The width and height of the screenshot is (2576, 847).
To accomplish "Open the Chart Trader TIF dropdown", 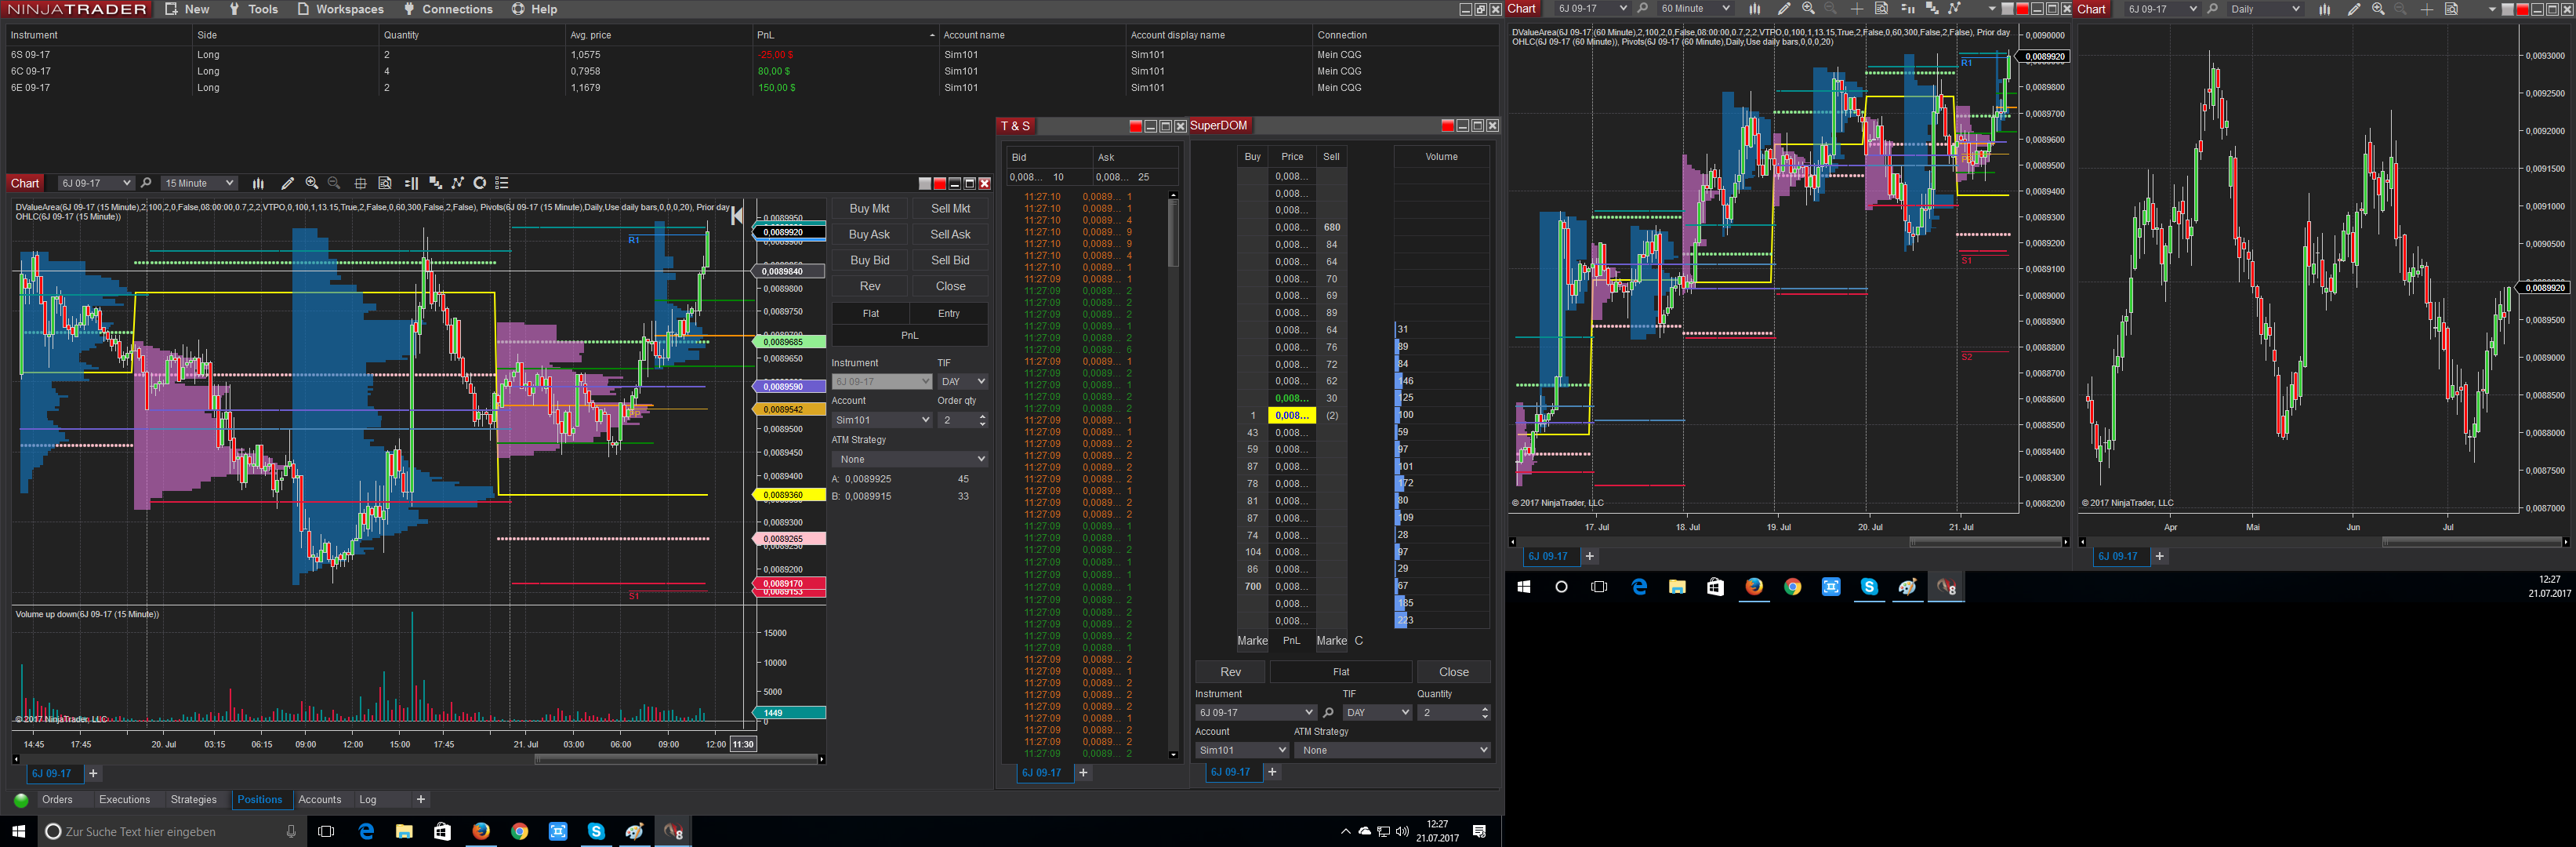I will click(x=963, y=382).
